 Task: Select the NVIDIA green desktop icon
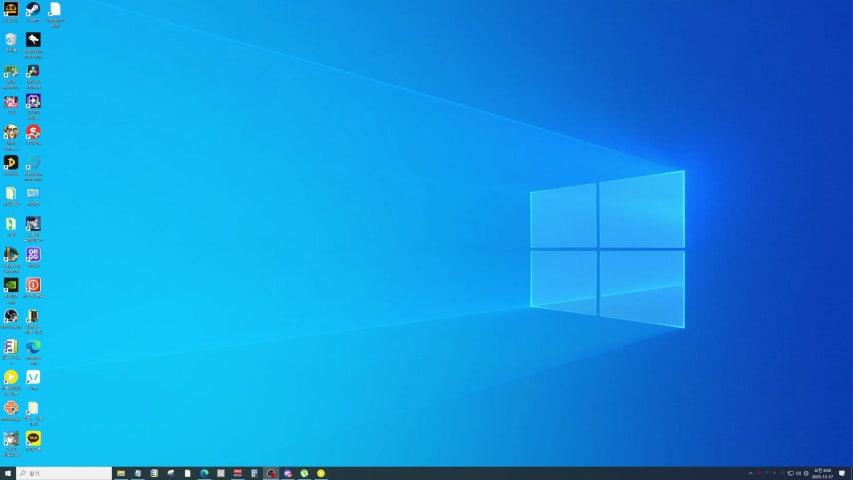point(11,285)
